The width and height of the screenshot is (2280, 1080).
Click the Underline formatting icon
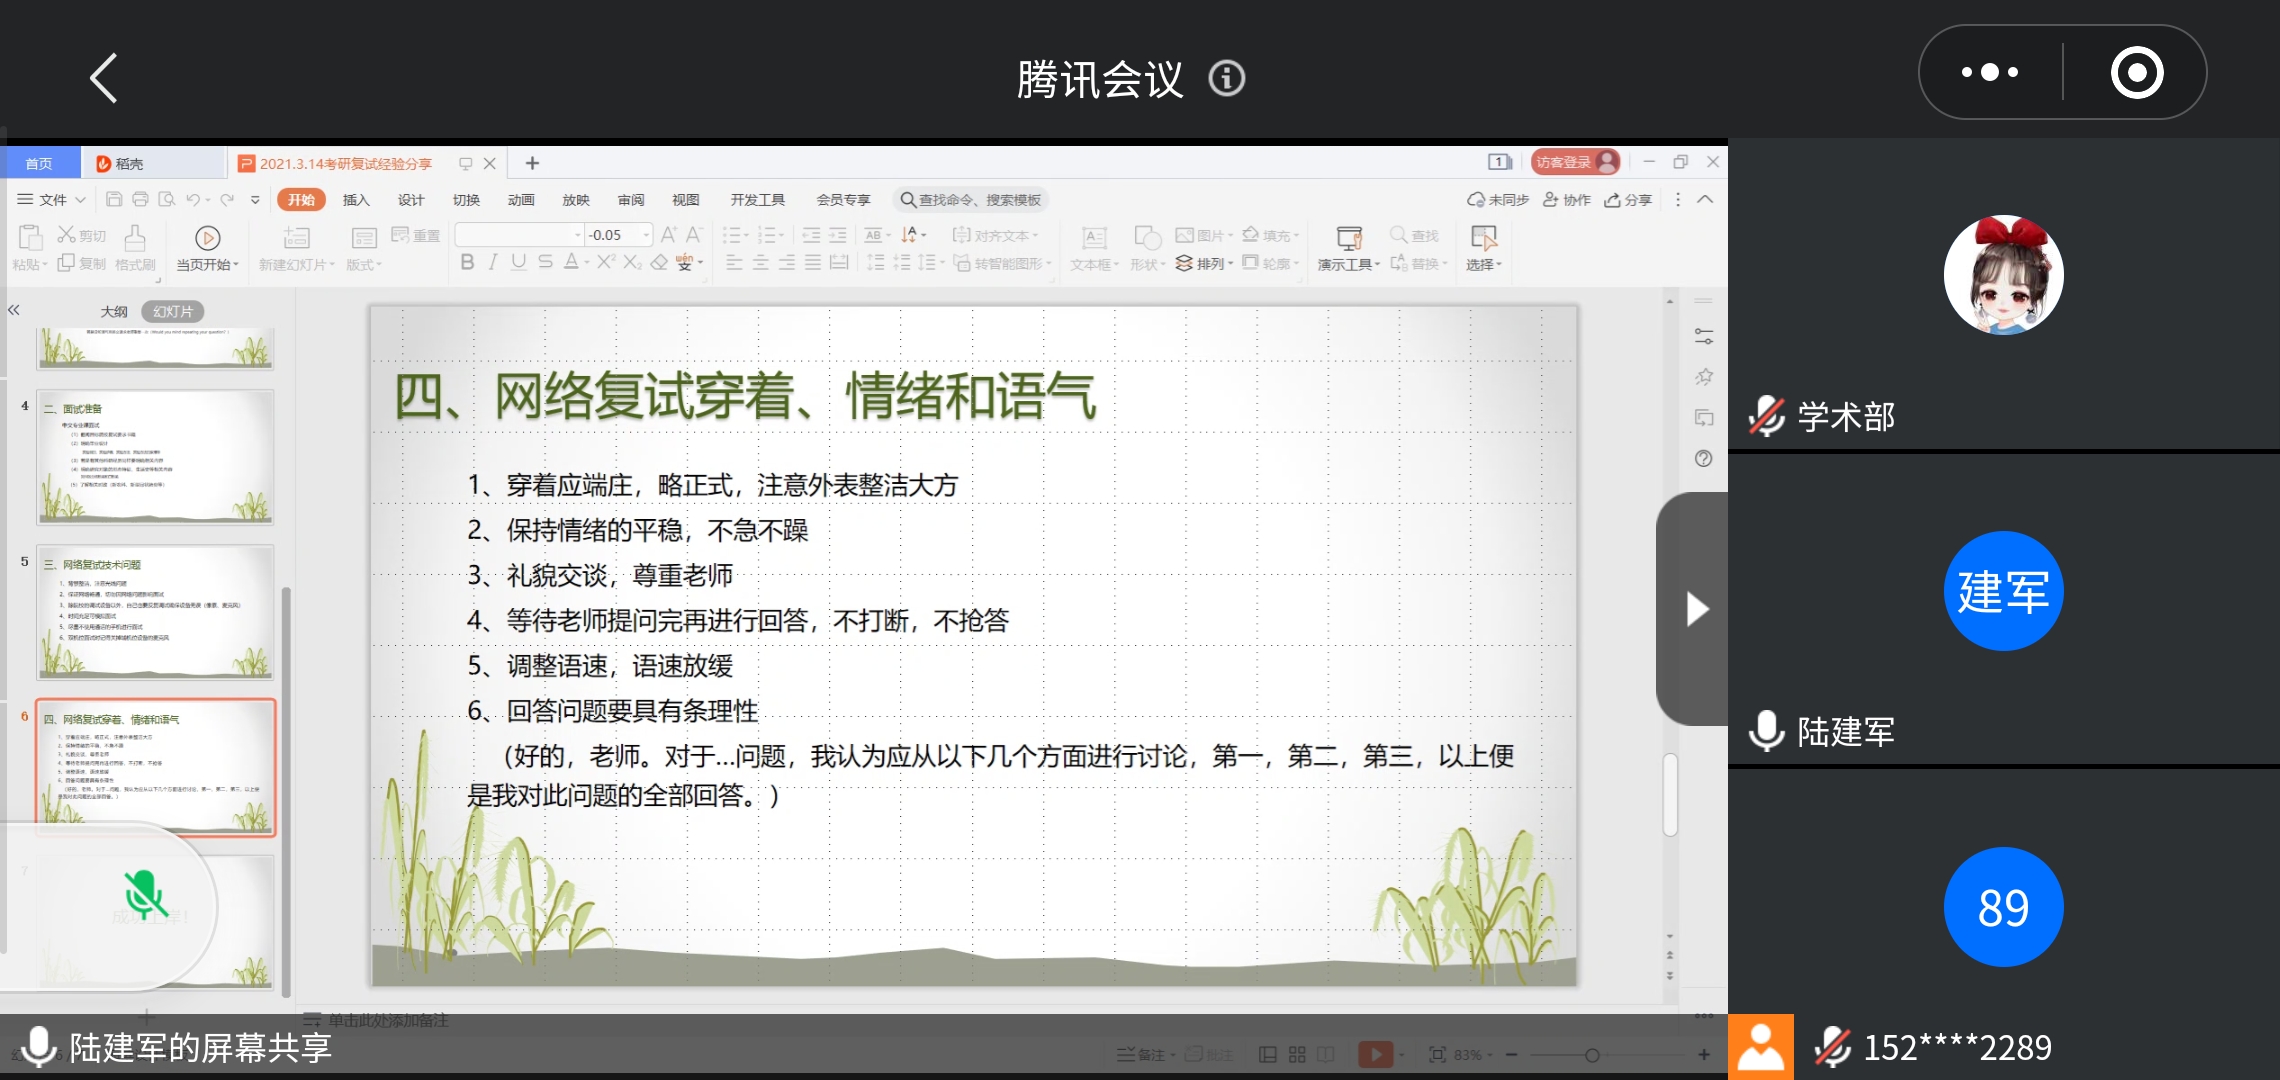tap(518, 262)
